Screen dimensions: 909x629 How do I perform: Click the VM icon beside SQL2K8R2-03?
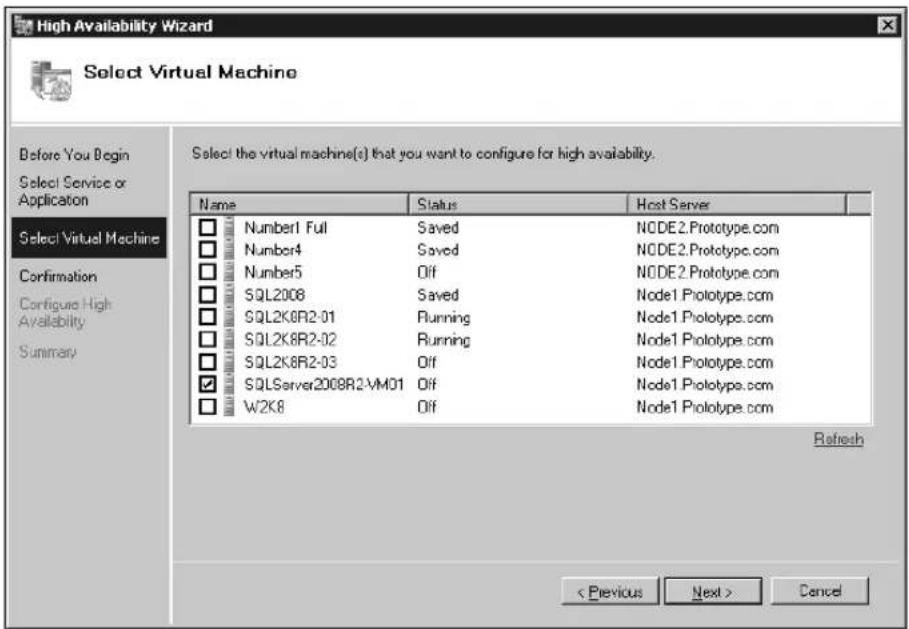click(x=229, y=362)
